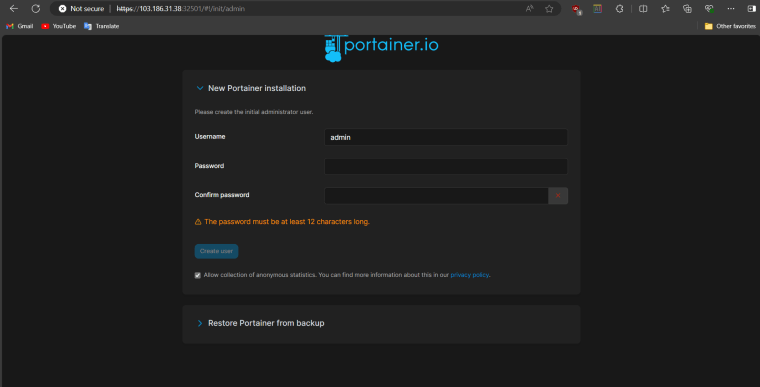Focus the Confirm password input field
The image size is (760, 387).
pos(436,195)
